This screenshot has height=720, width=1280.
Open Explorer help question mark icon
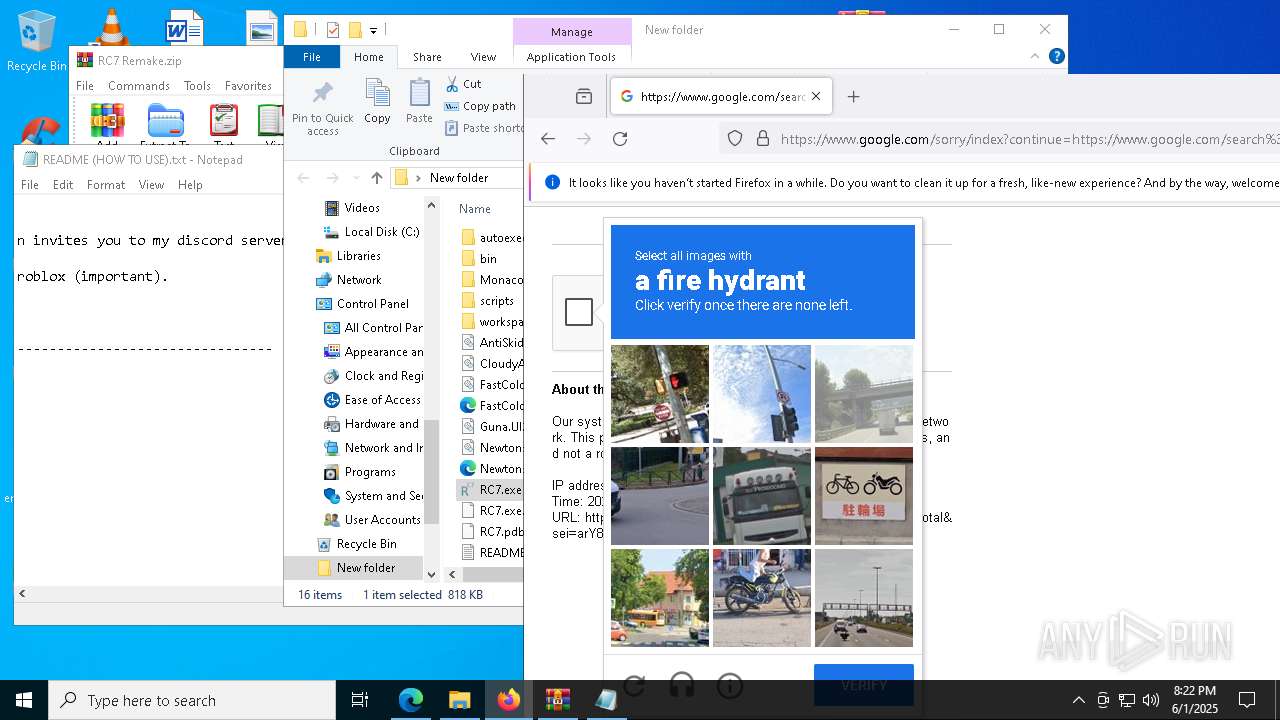click(x=1056, y=57)
